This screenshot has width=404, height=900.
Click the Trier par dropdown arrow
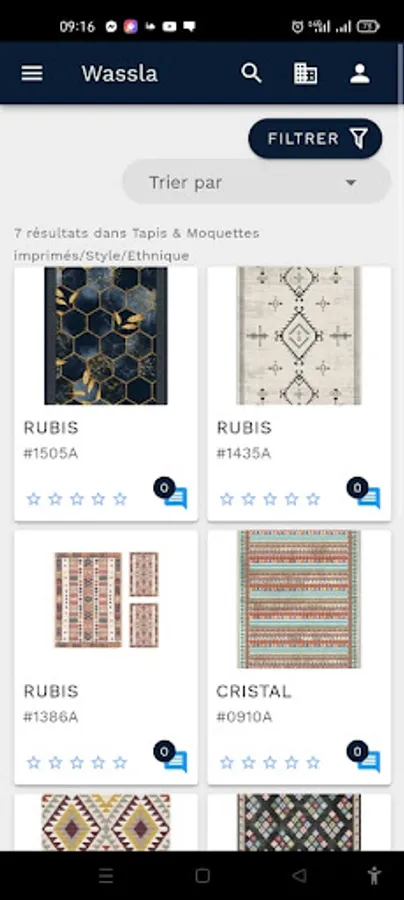click(351, 183)
